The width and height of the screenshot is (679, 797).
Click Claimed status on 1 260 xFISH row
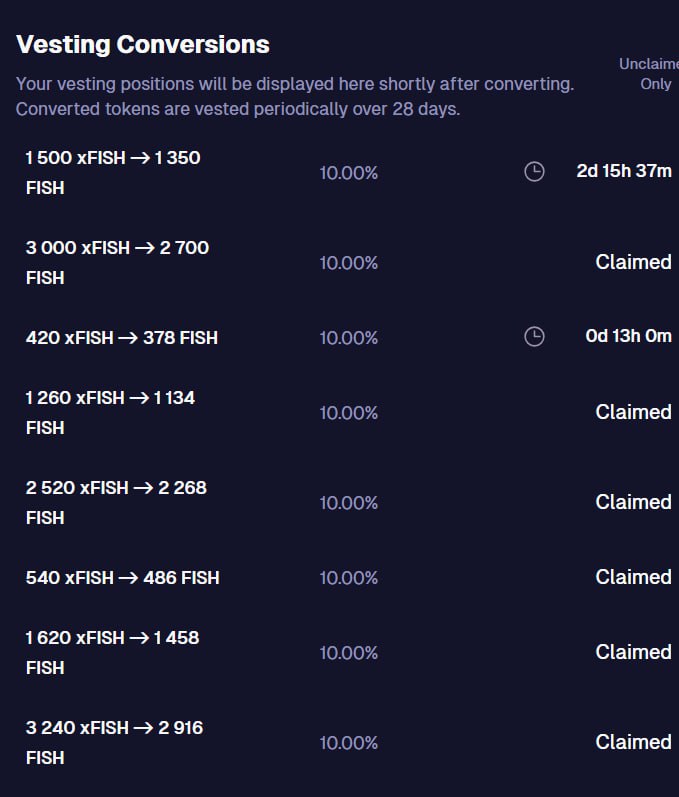point(633,412)
